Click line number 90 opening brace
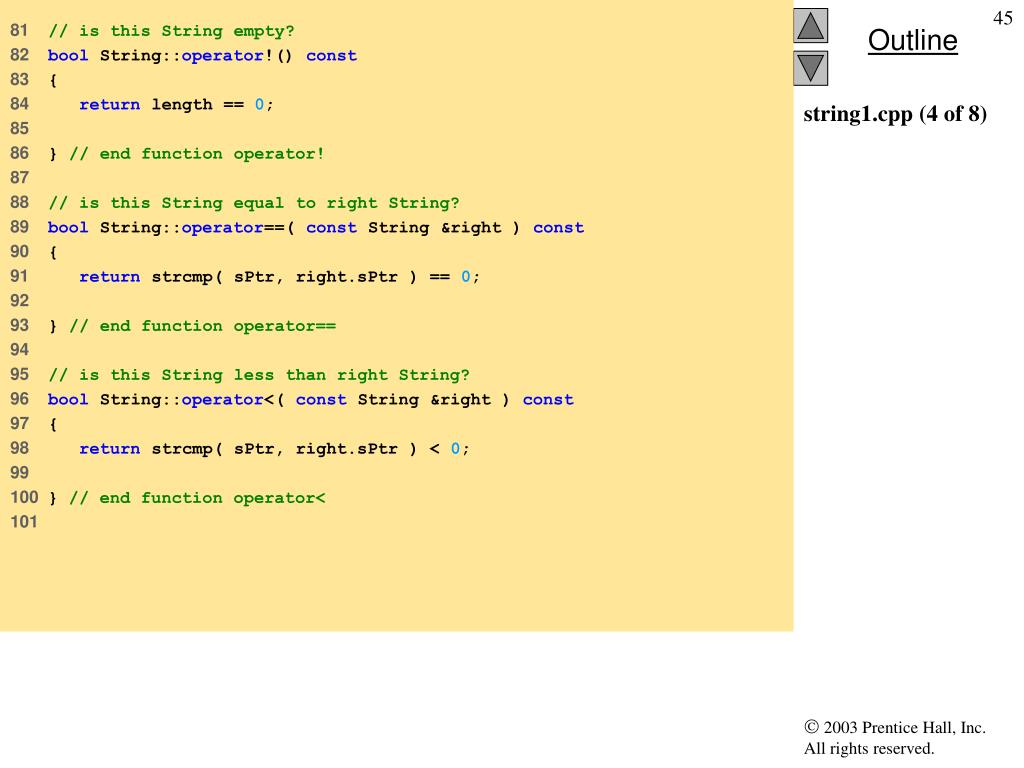Screen dimensions: 1024x768 coord(53,253)
